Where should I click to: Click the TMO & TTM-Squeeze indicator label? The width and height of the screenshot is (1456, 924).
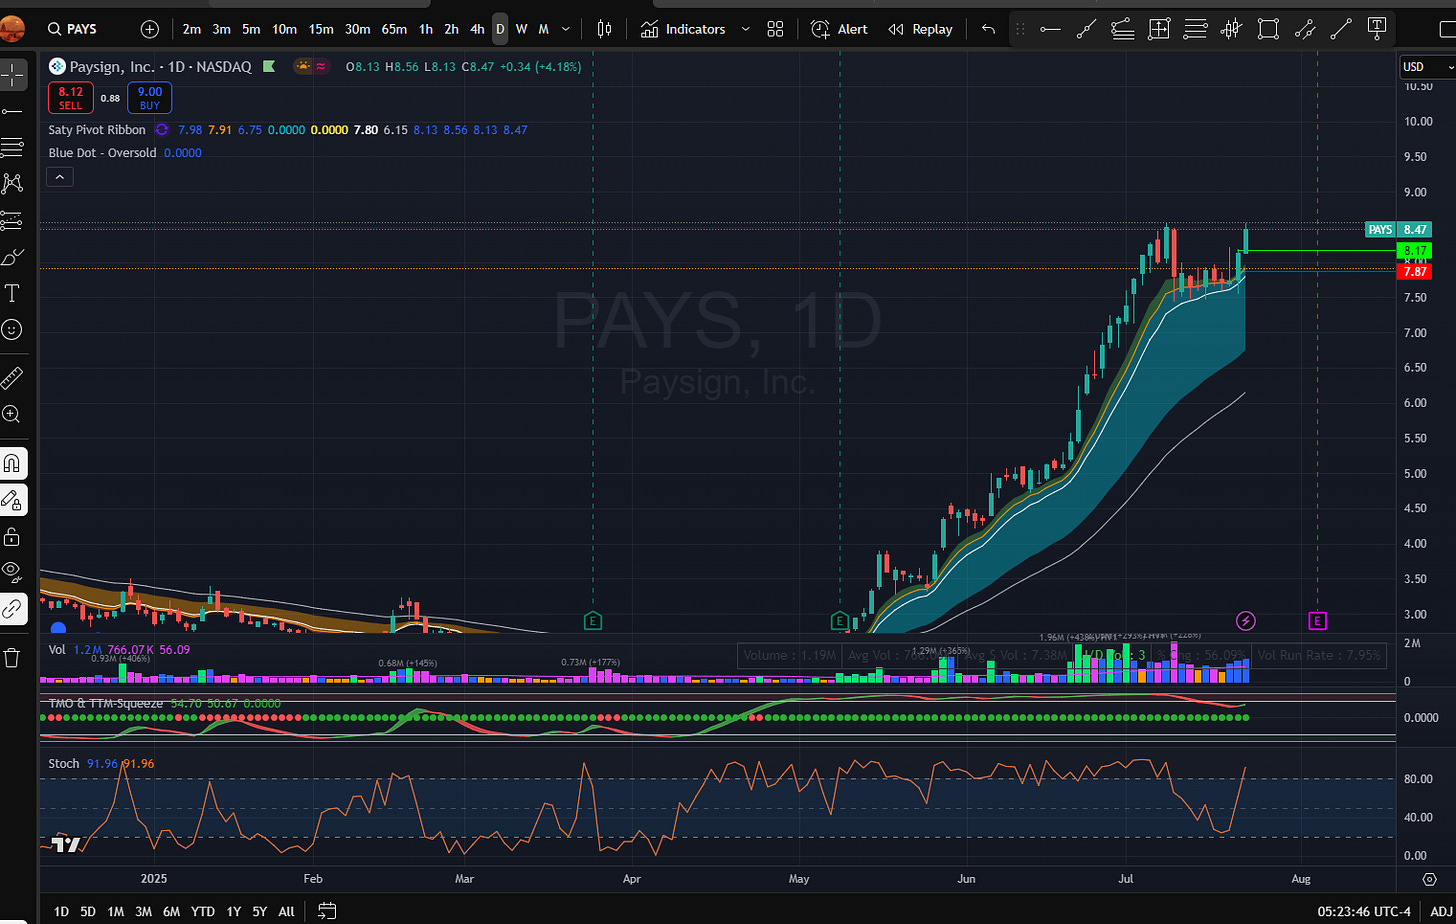[x=106, y=703]
